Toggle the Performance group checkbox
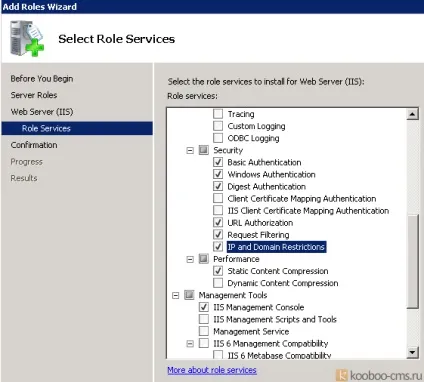Screen dimensions: 424x382 click(204, 259)
